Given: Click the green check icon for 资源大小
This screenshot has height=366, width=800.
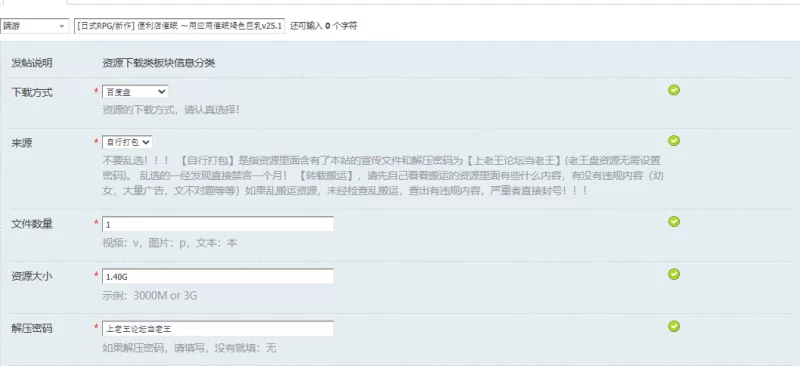Looking at the screenshot, I should pyautogui.click(x=674, y=274).
